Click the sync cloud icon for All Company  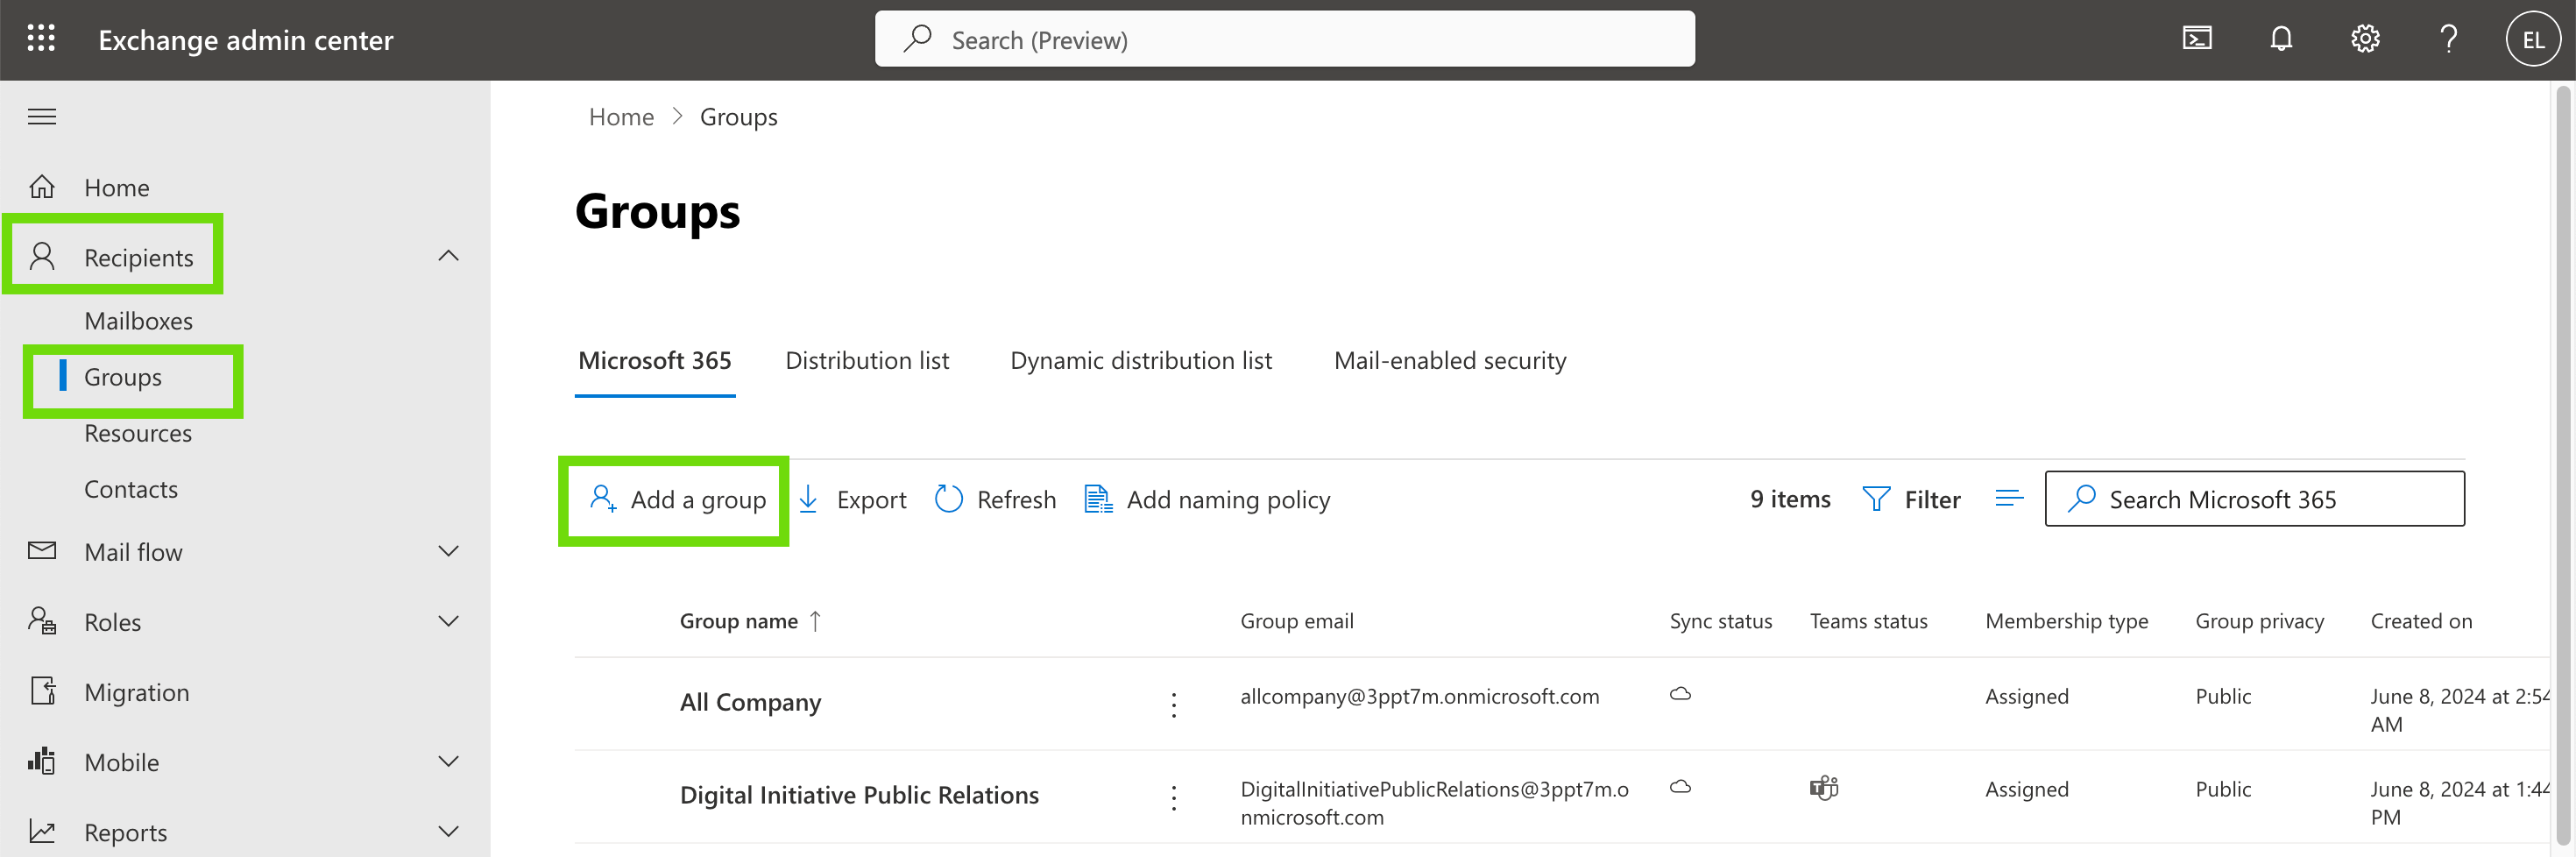[1681, 694]
